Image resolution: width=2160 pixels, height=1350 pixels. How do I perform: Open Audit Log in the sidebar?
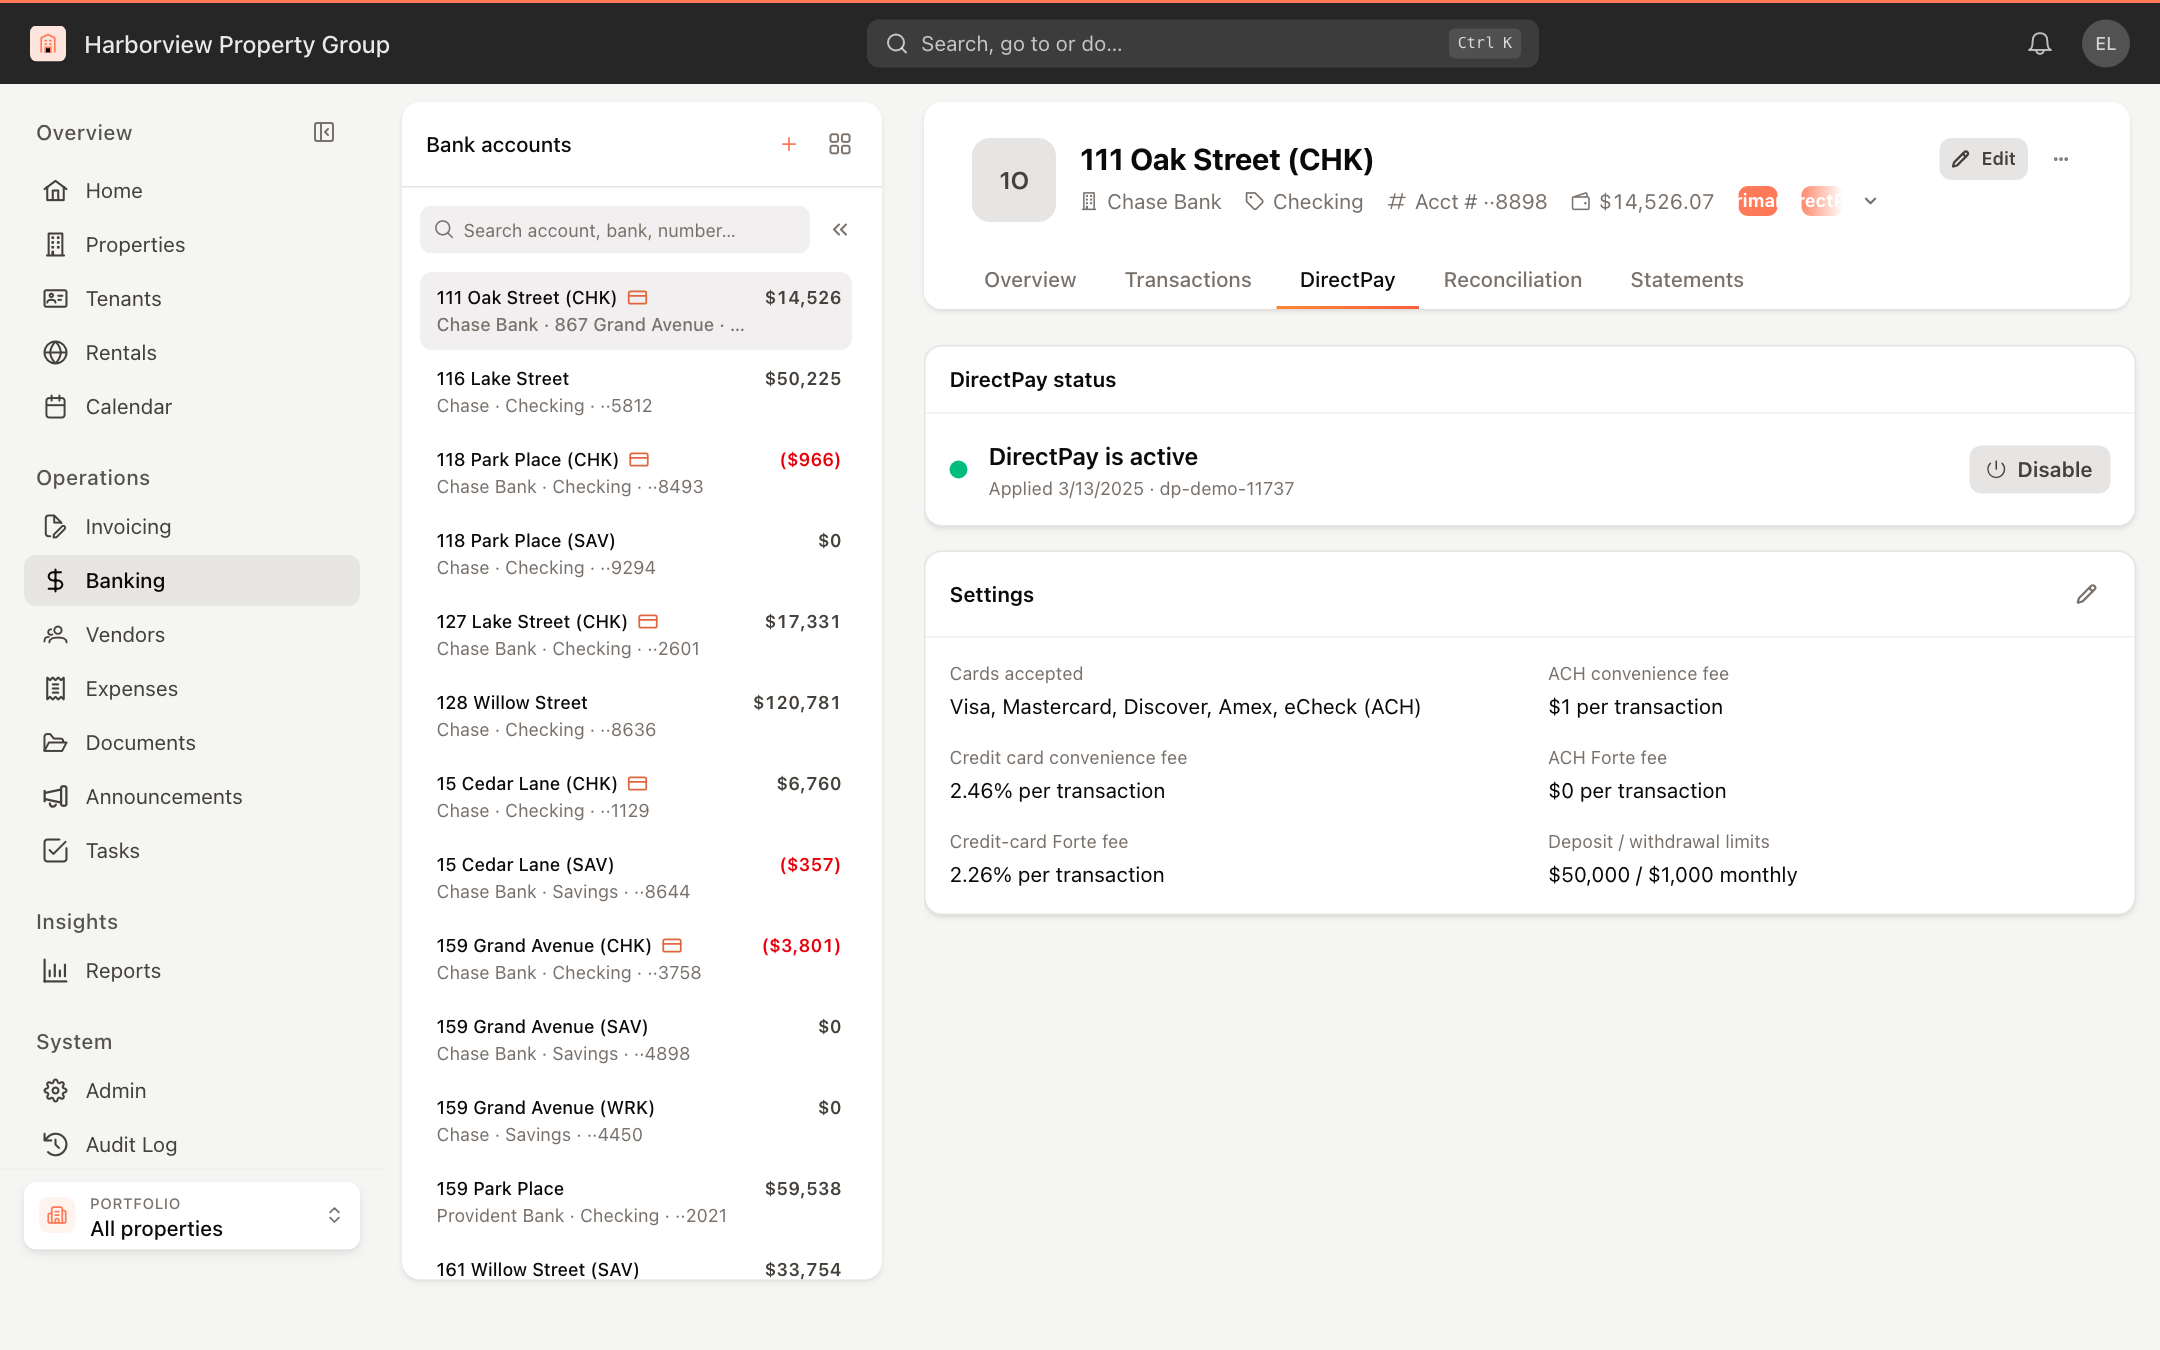(192, 1145)
